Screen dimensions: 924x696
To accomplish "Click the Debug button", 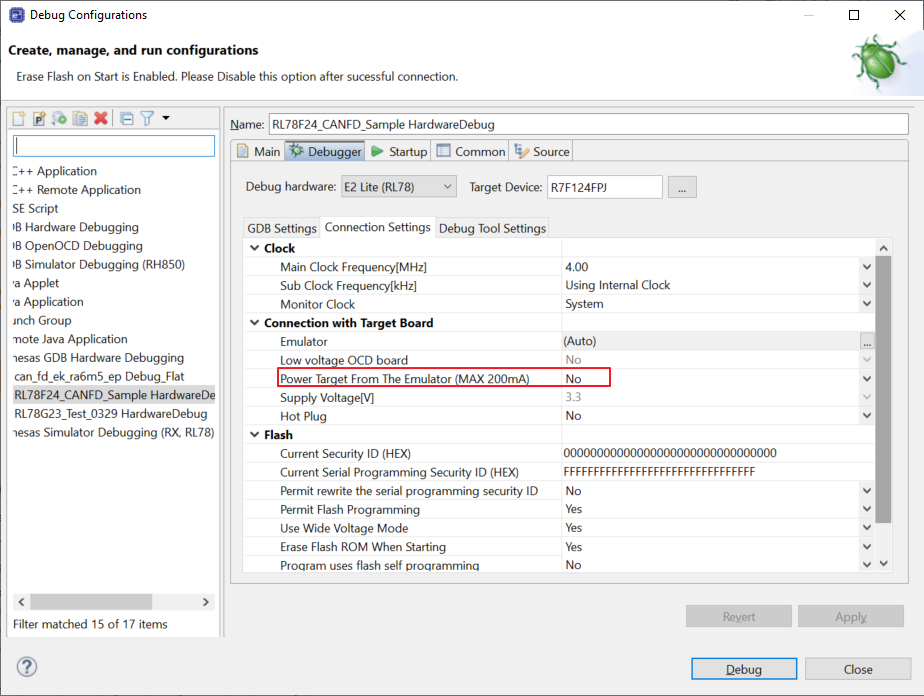I will (x=744, y=669).
